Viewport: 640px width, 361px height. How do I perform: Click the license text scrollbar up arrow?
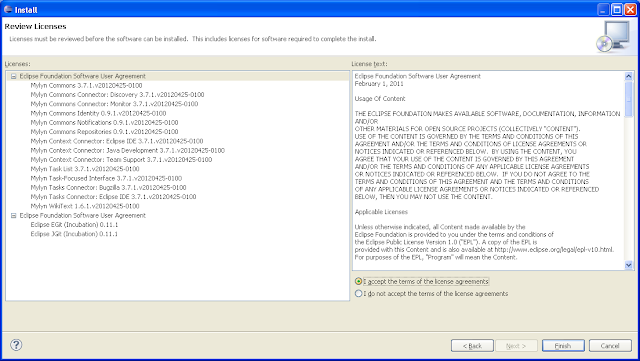[629, 76]
